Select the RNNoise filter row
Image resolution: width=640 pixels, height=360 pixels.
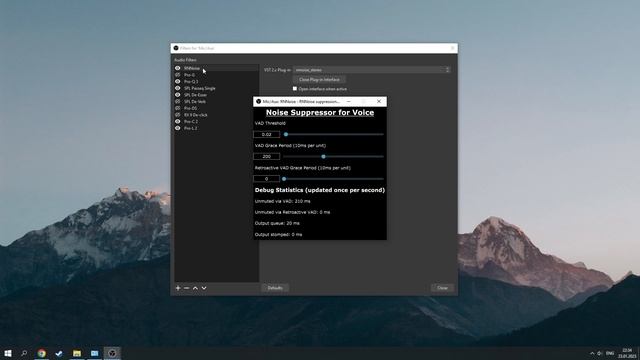coord(217,68)
